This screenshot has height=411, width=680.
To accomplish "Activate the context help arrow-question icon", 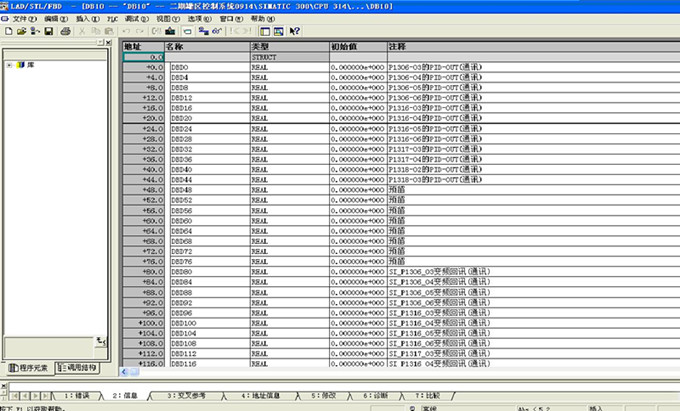I will (295, 31).
